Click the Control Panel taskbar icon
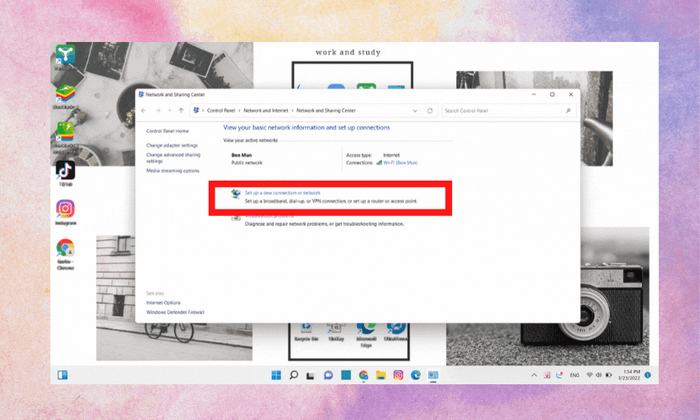 (x=433, y=375)
